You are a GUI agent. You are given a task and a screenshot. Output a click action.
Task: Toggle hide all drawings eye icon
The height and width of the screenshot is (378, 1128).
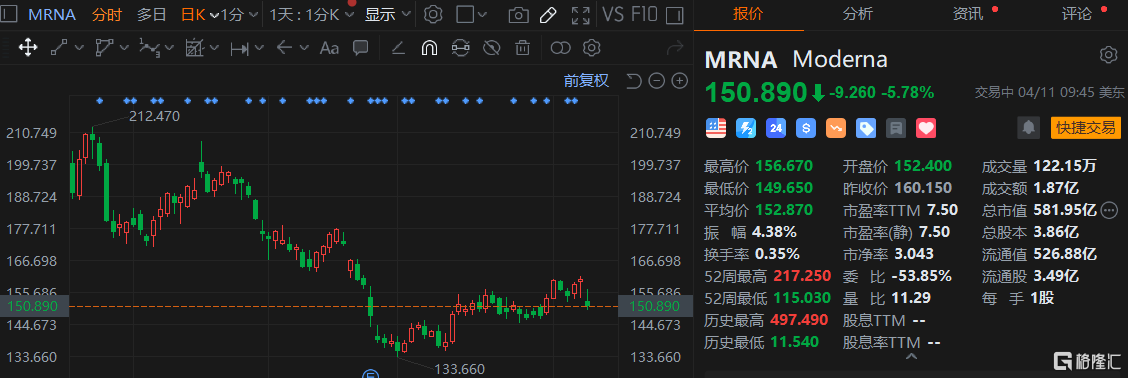tap(491, 48)
